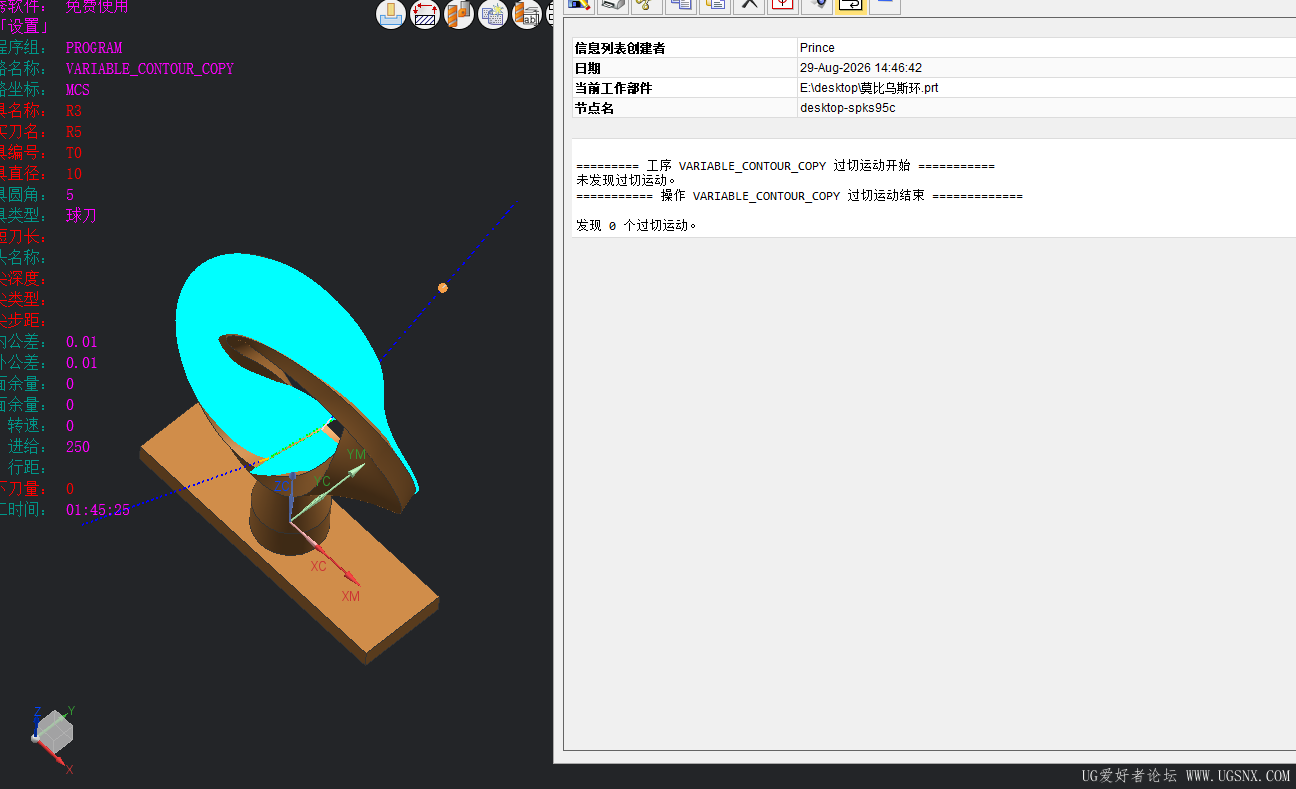The width and height of the screenshot is (1296, 789).
Task: Click the red 'R3' value
Action: [x=74, y=111]
